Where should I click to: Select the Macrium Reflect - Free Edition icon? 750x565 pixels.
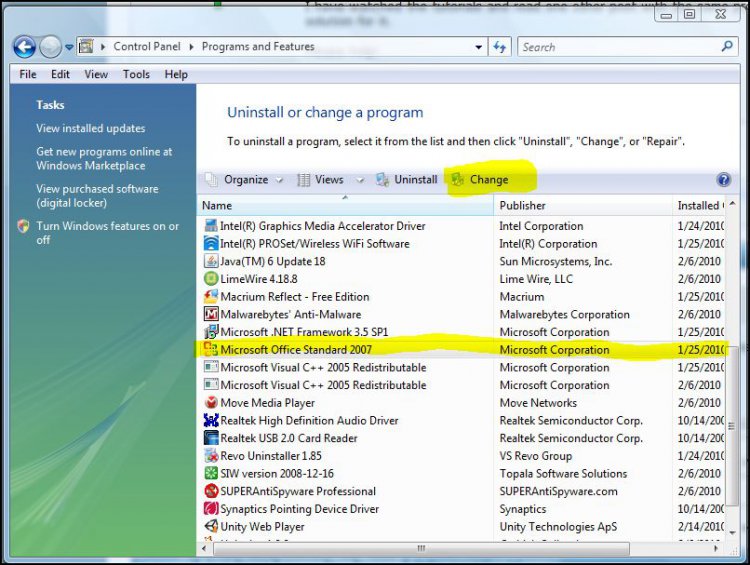(x=210, y=296)
